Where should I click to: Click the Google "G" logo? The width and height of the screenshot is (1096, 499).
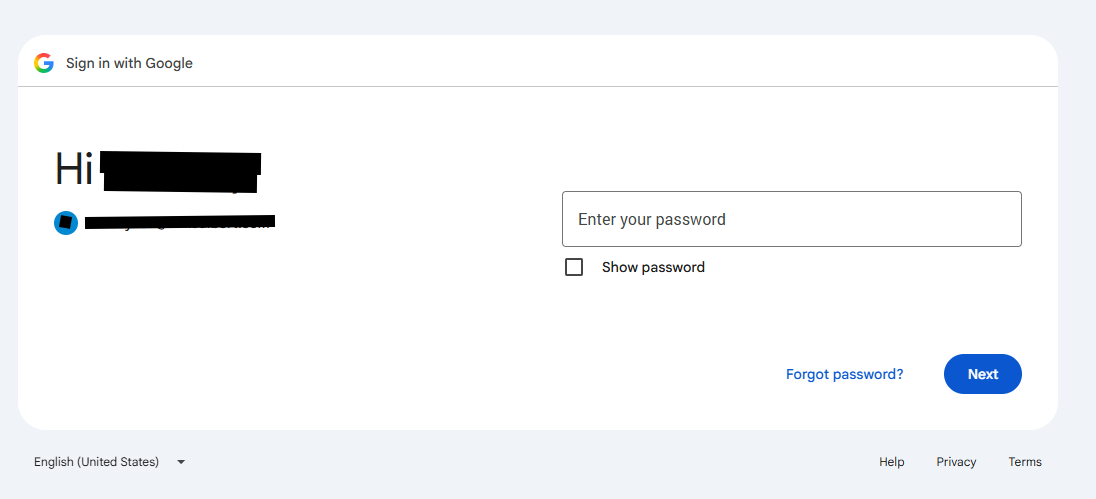click(44, 63)
